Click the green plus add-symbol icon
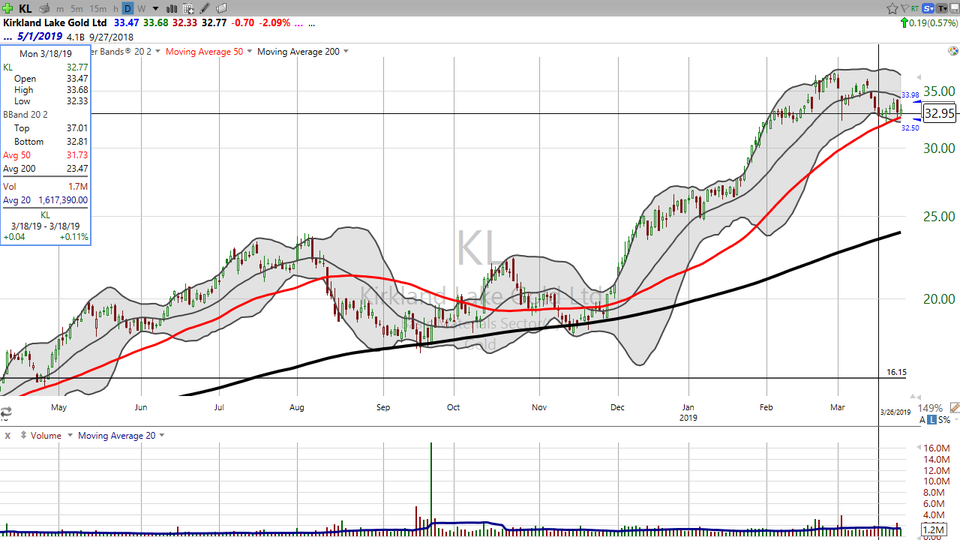Viewport: 960px width, 540px height. pyautogui.click(x=7, y=8)
